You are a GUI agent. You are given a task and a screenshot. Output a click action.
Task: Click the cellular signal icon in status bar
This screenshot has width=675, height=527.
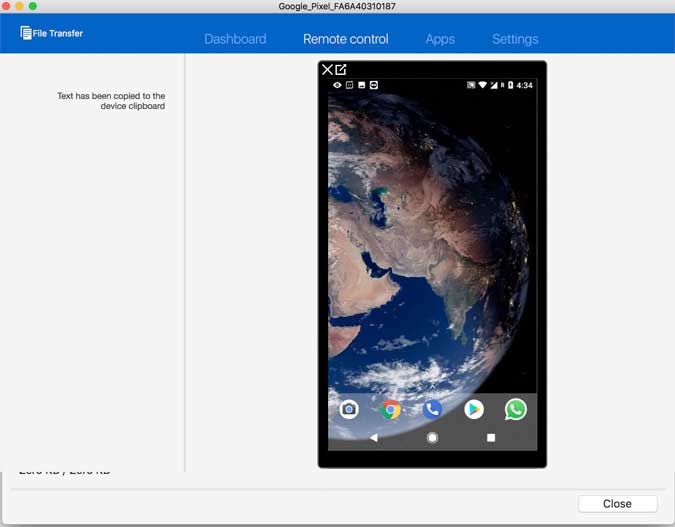[x=494, y=85]
